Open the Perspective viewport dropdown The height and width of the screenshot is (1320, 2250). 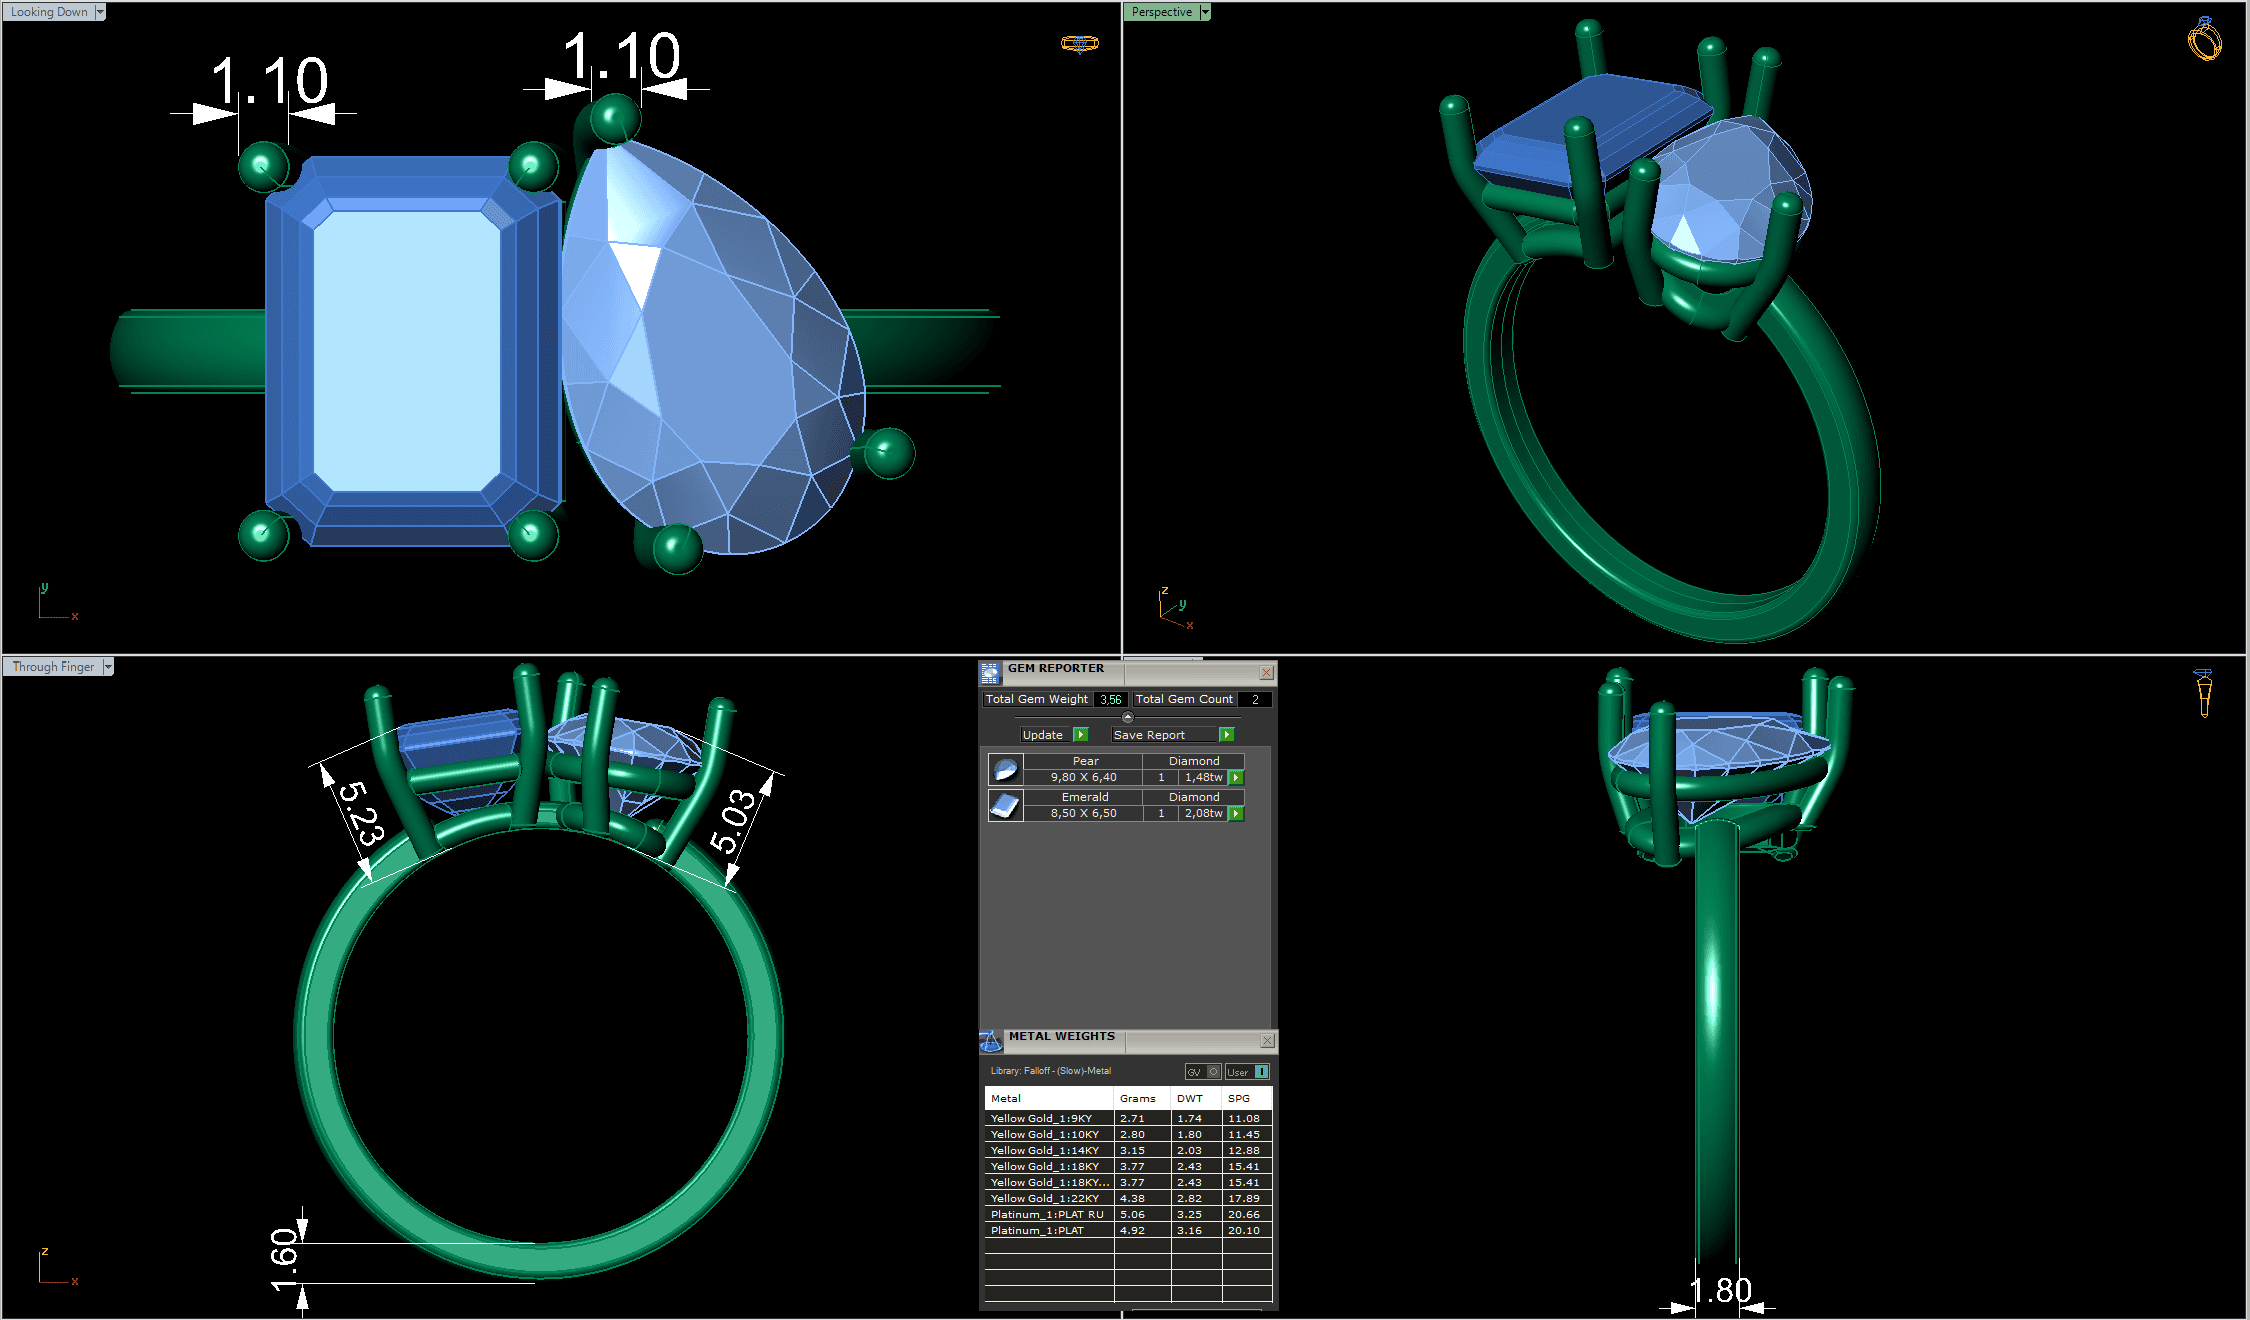(x=1205, y=12)
